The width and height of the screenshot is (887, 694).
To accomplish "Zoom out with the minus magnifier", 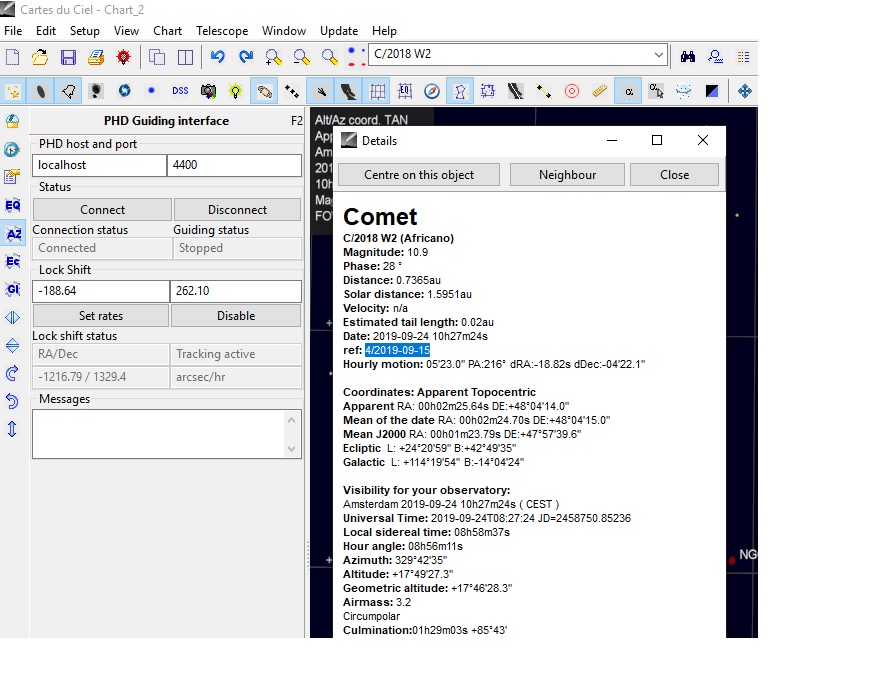I will (x=302, y=57).
